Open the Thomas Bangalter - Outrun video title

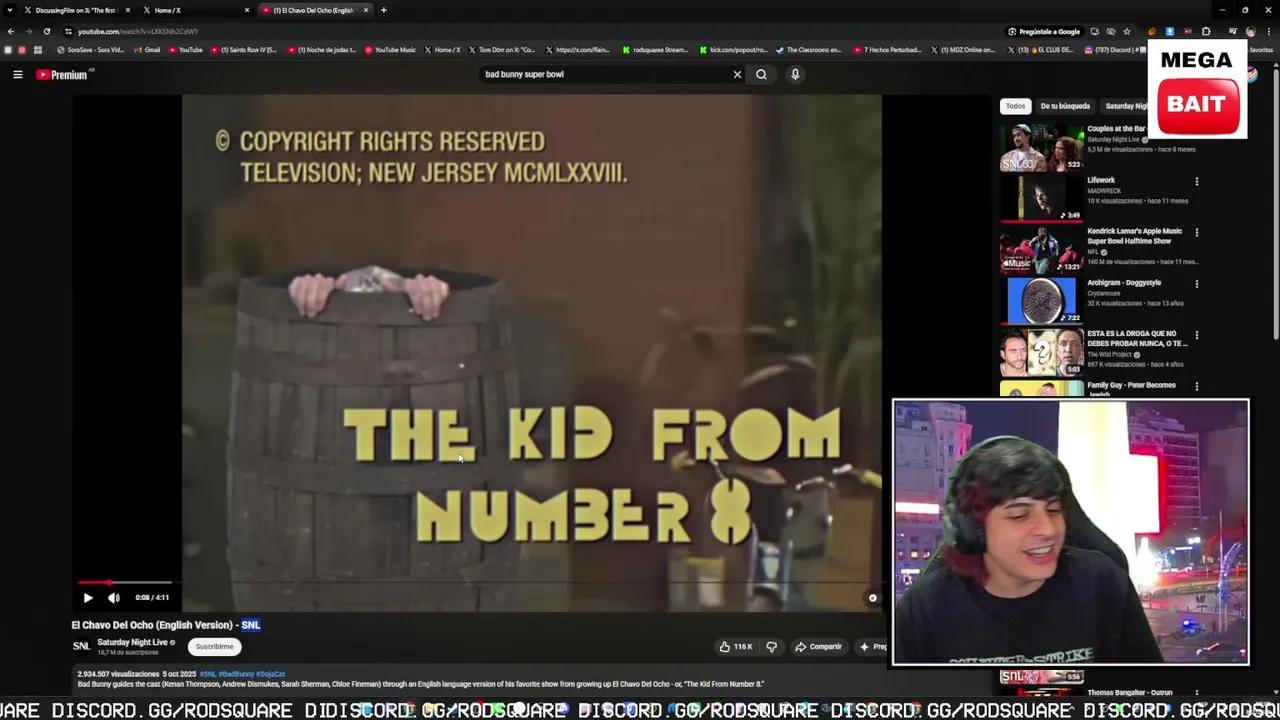coord(1130,692)
